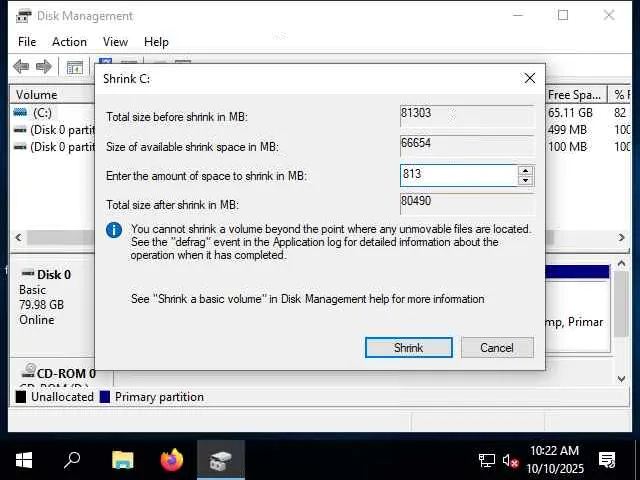Click the volume list left scroll arrow

coord(18,237)
